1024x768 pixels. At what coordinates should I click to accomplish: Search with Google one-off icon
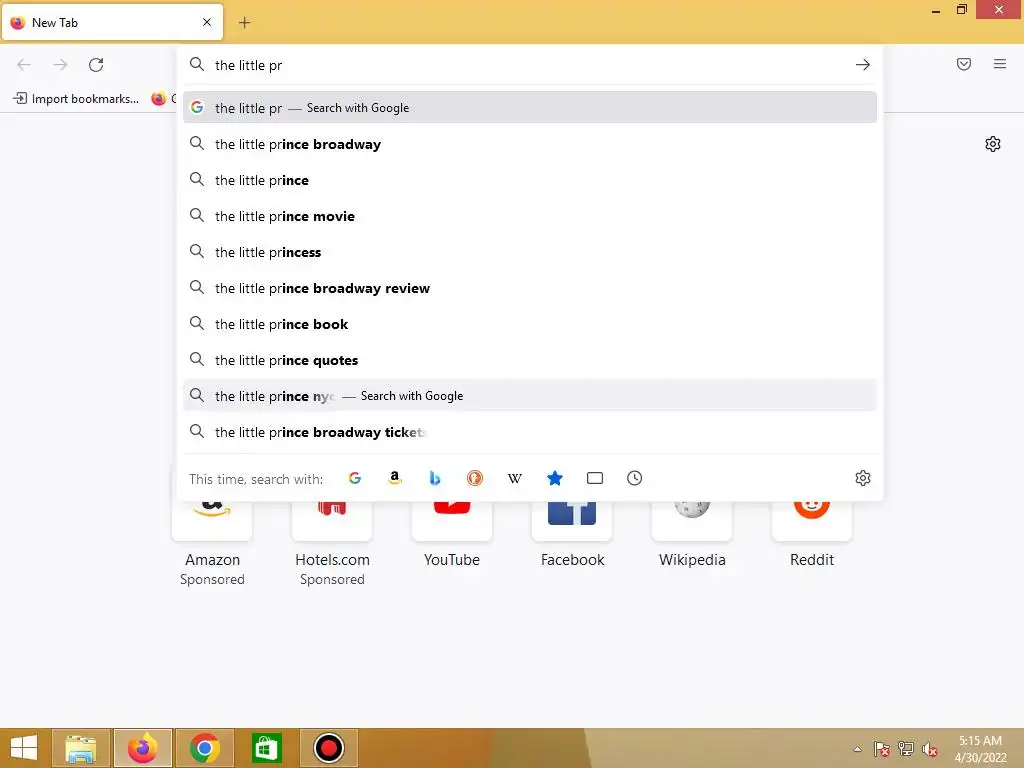coord(355,478)
